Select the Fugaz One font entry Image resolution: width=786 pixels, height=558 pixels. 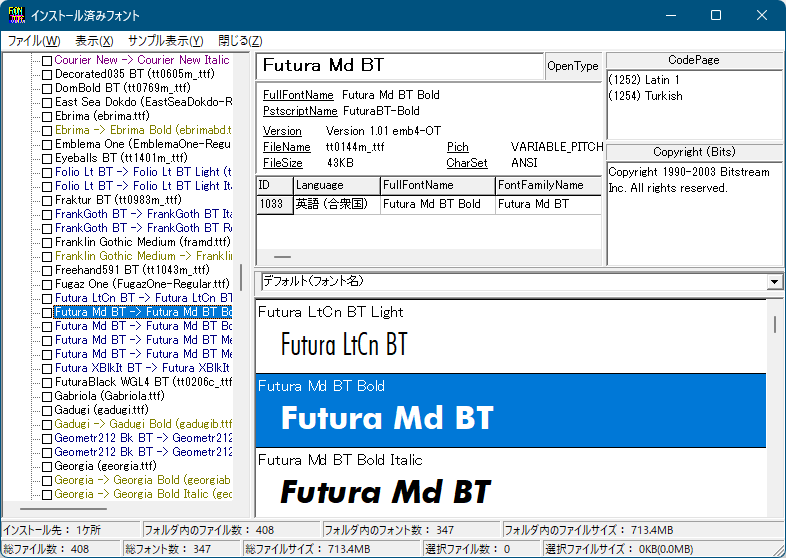point(130,284)
